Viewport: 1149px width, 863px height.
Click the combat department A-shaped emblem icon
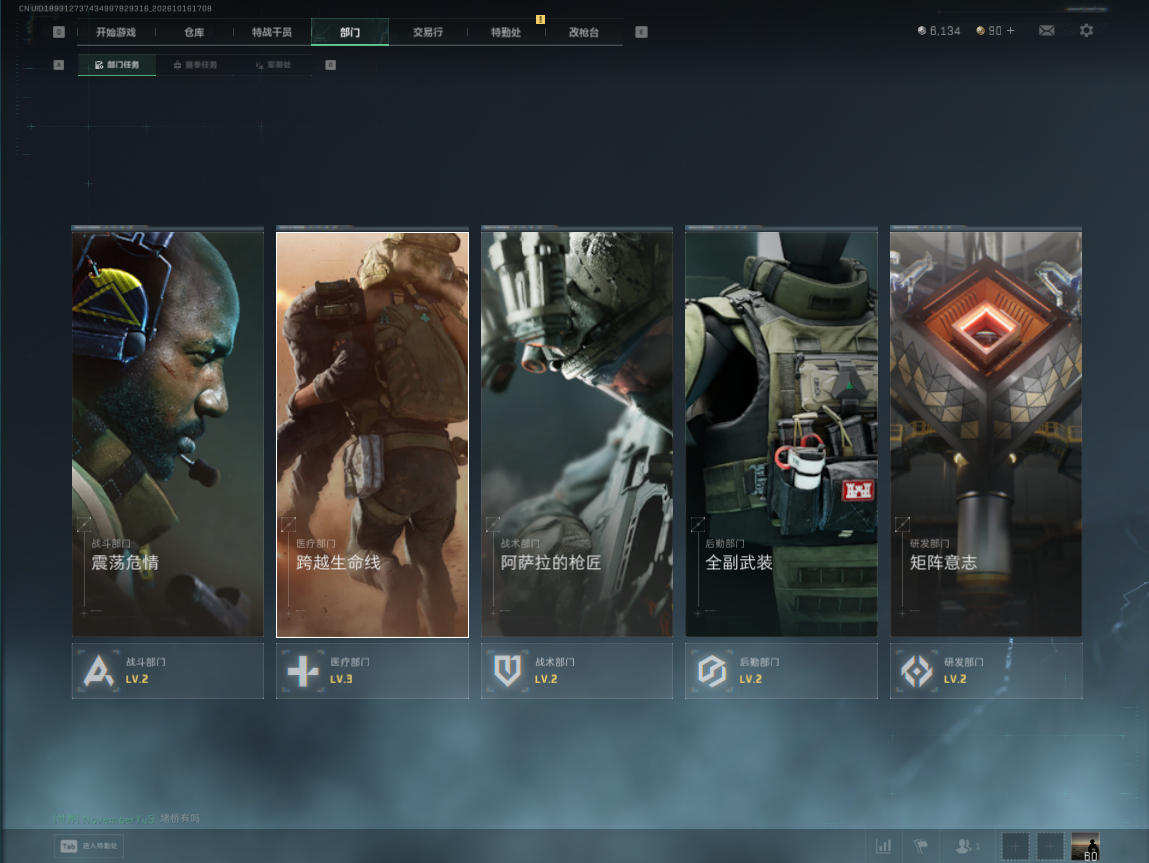[99, 670]
